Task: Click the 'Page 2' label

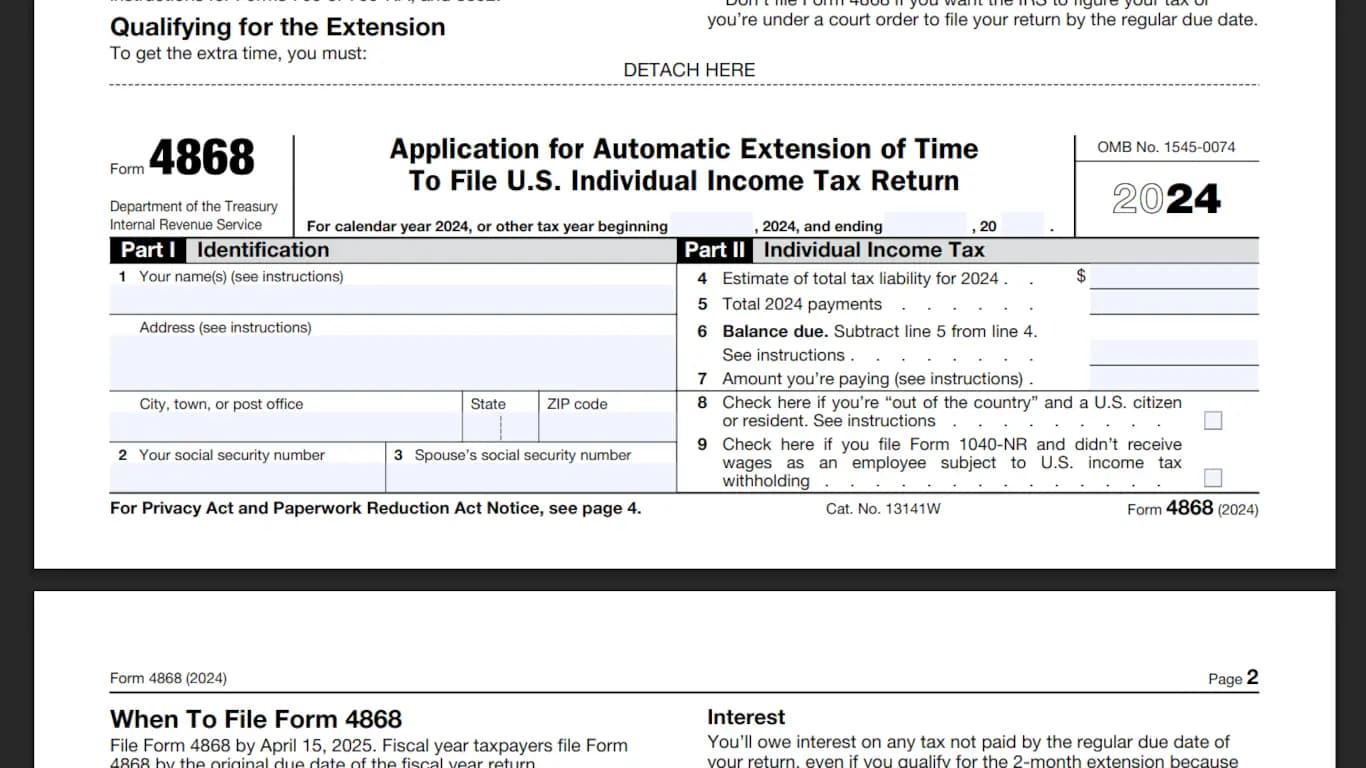Action: point(1233,678)
